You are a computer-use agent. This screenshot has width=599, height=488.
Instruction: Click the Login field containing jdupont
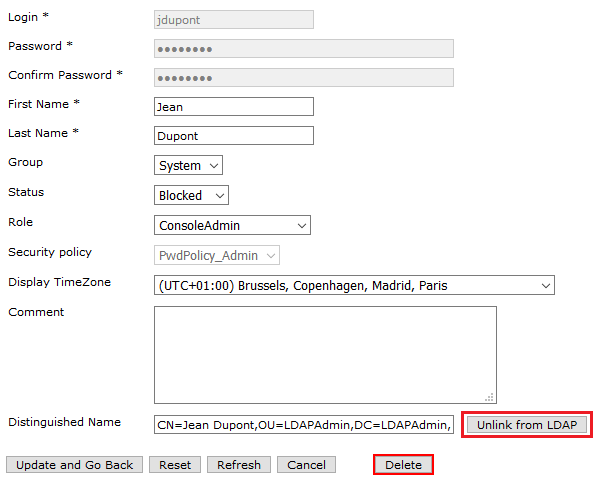point(234,19)
